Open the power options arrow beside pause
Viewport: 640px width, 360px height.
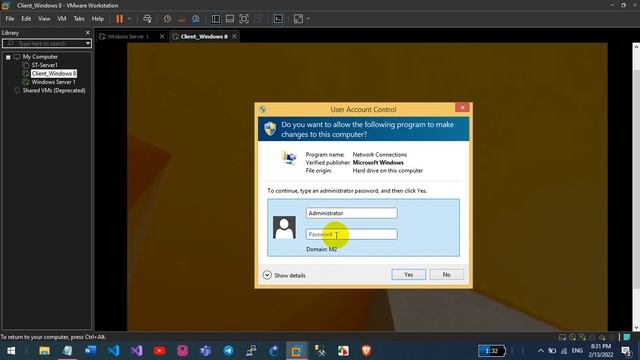click(129, 19)
